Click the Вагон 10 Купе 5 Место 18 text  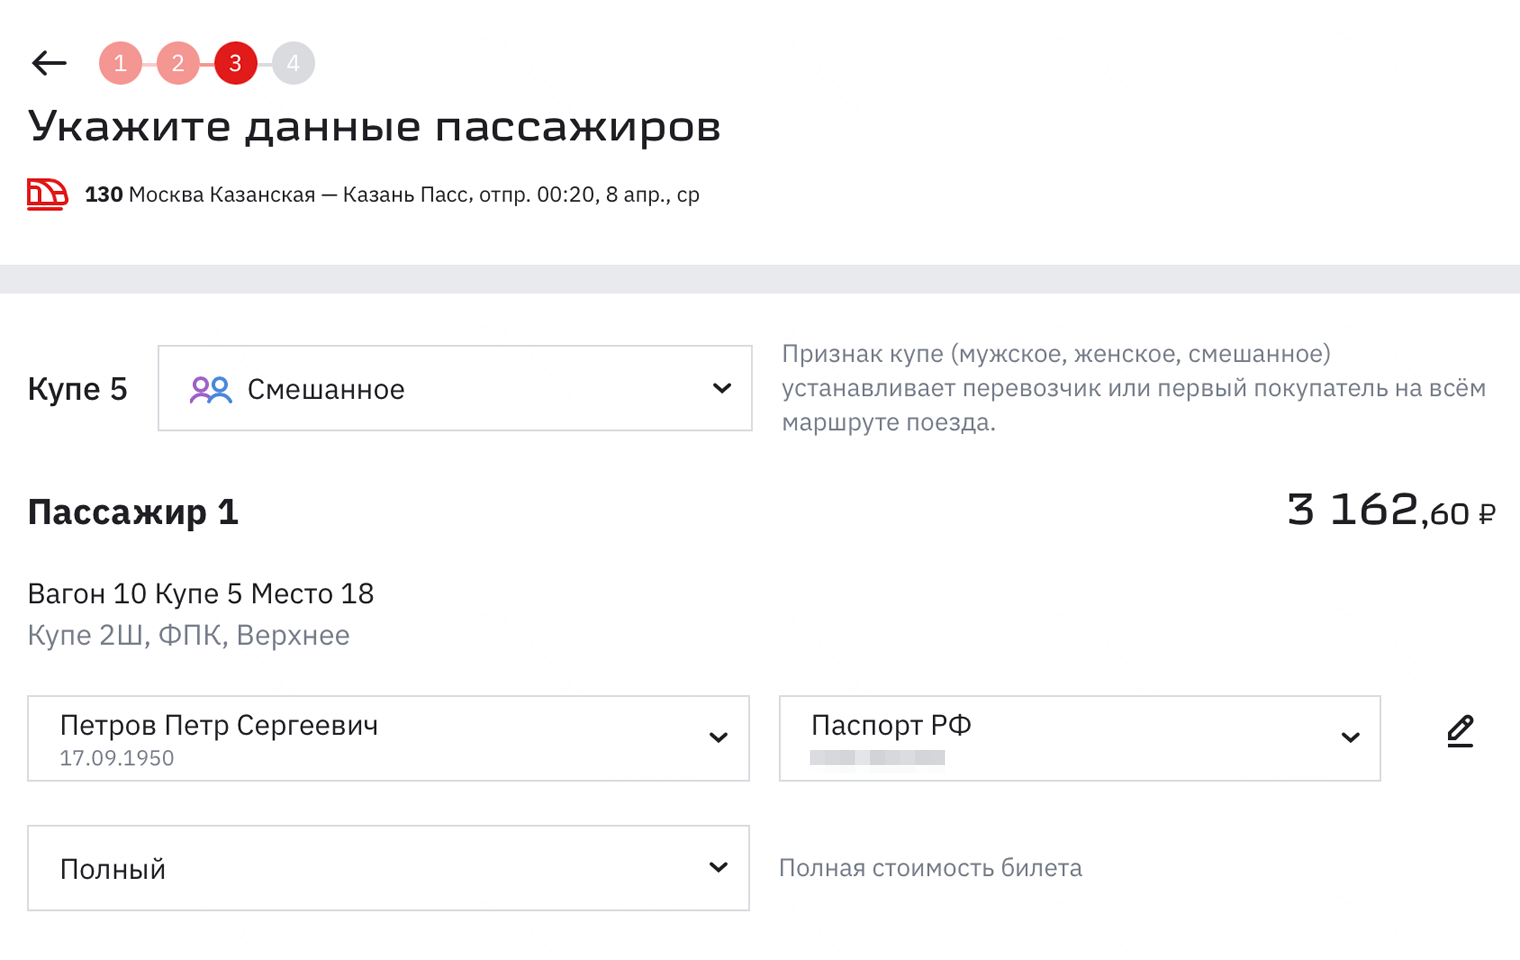point(200,593)
